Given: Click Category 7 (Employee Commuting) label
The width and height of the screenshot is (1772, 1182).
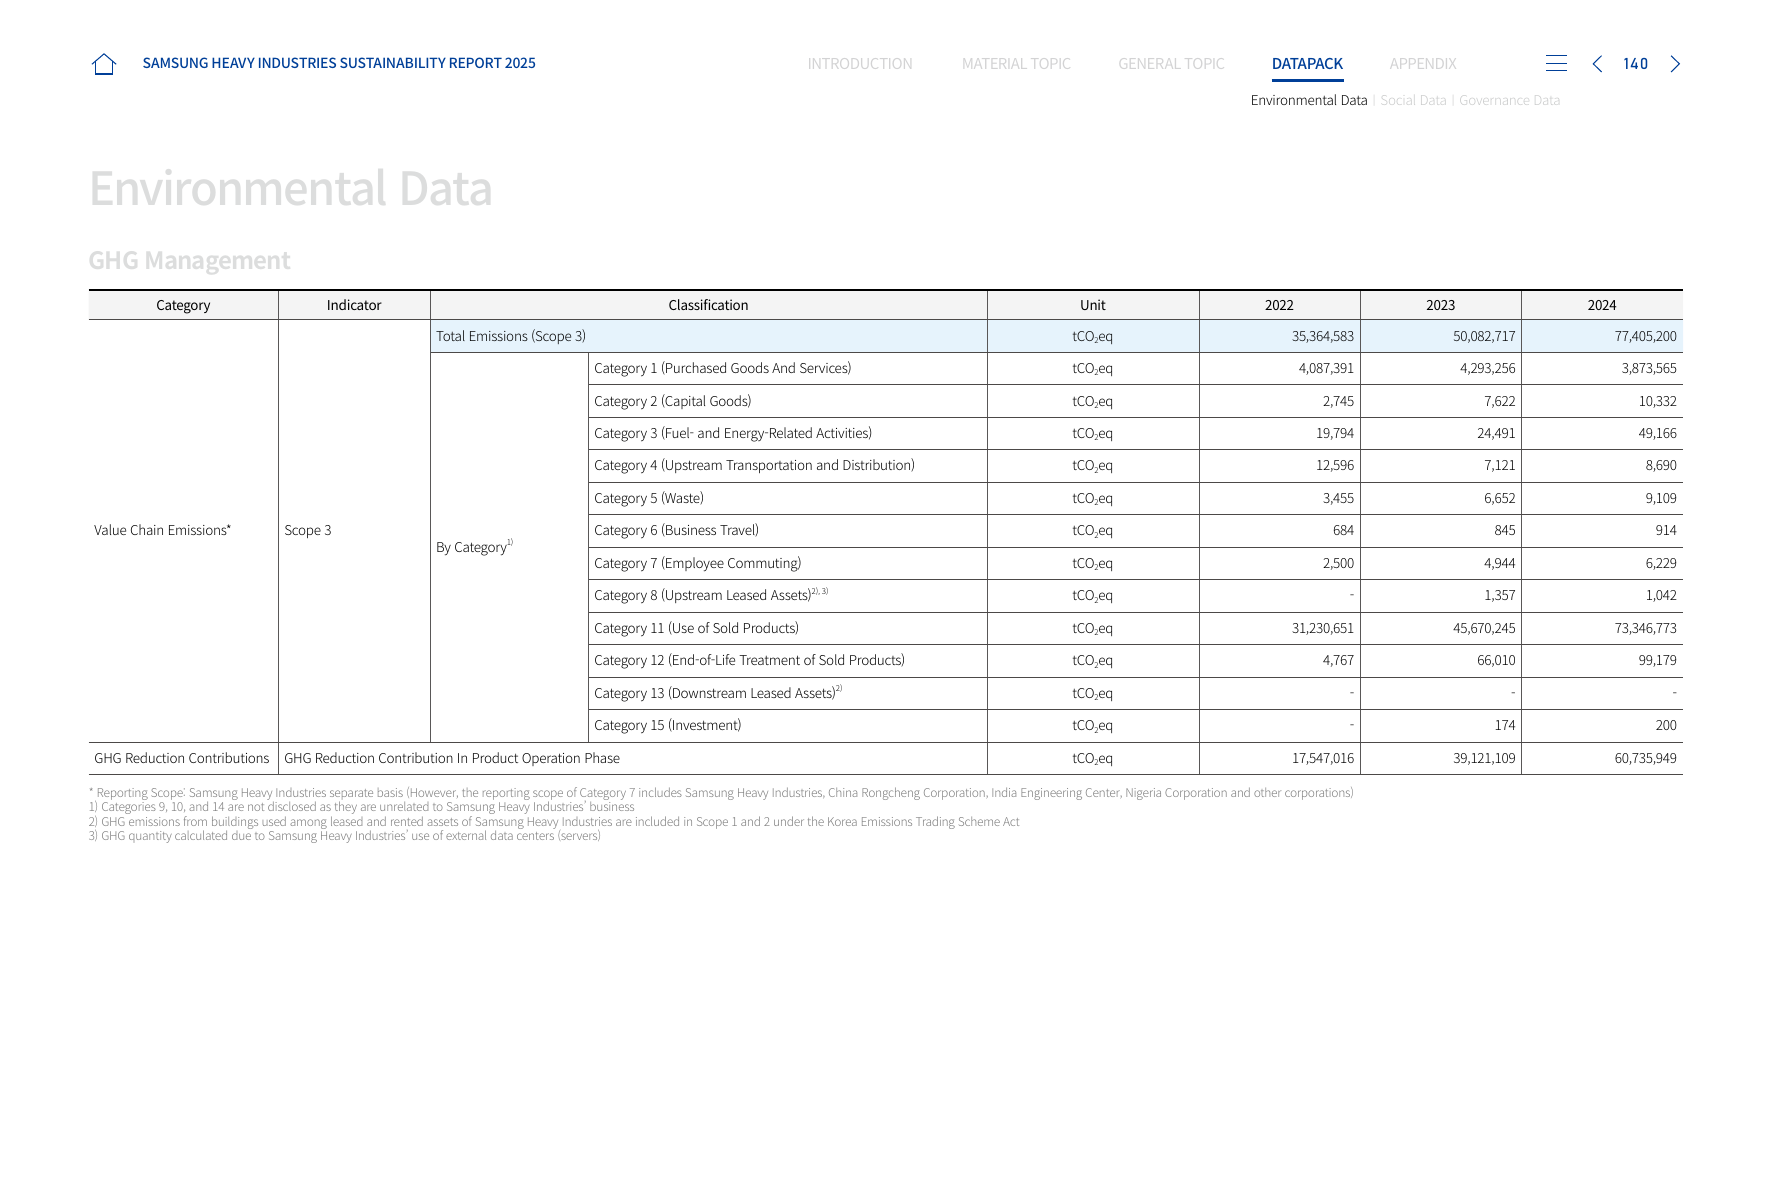Looking at the screenshot, I should [x=697, y=563].
